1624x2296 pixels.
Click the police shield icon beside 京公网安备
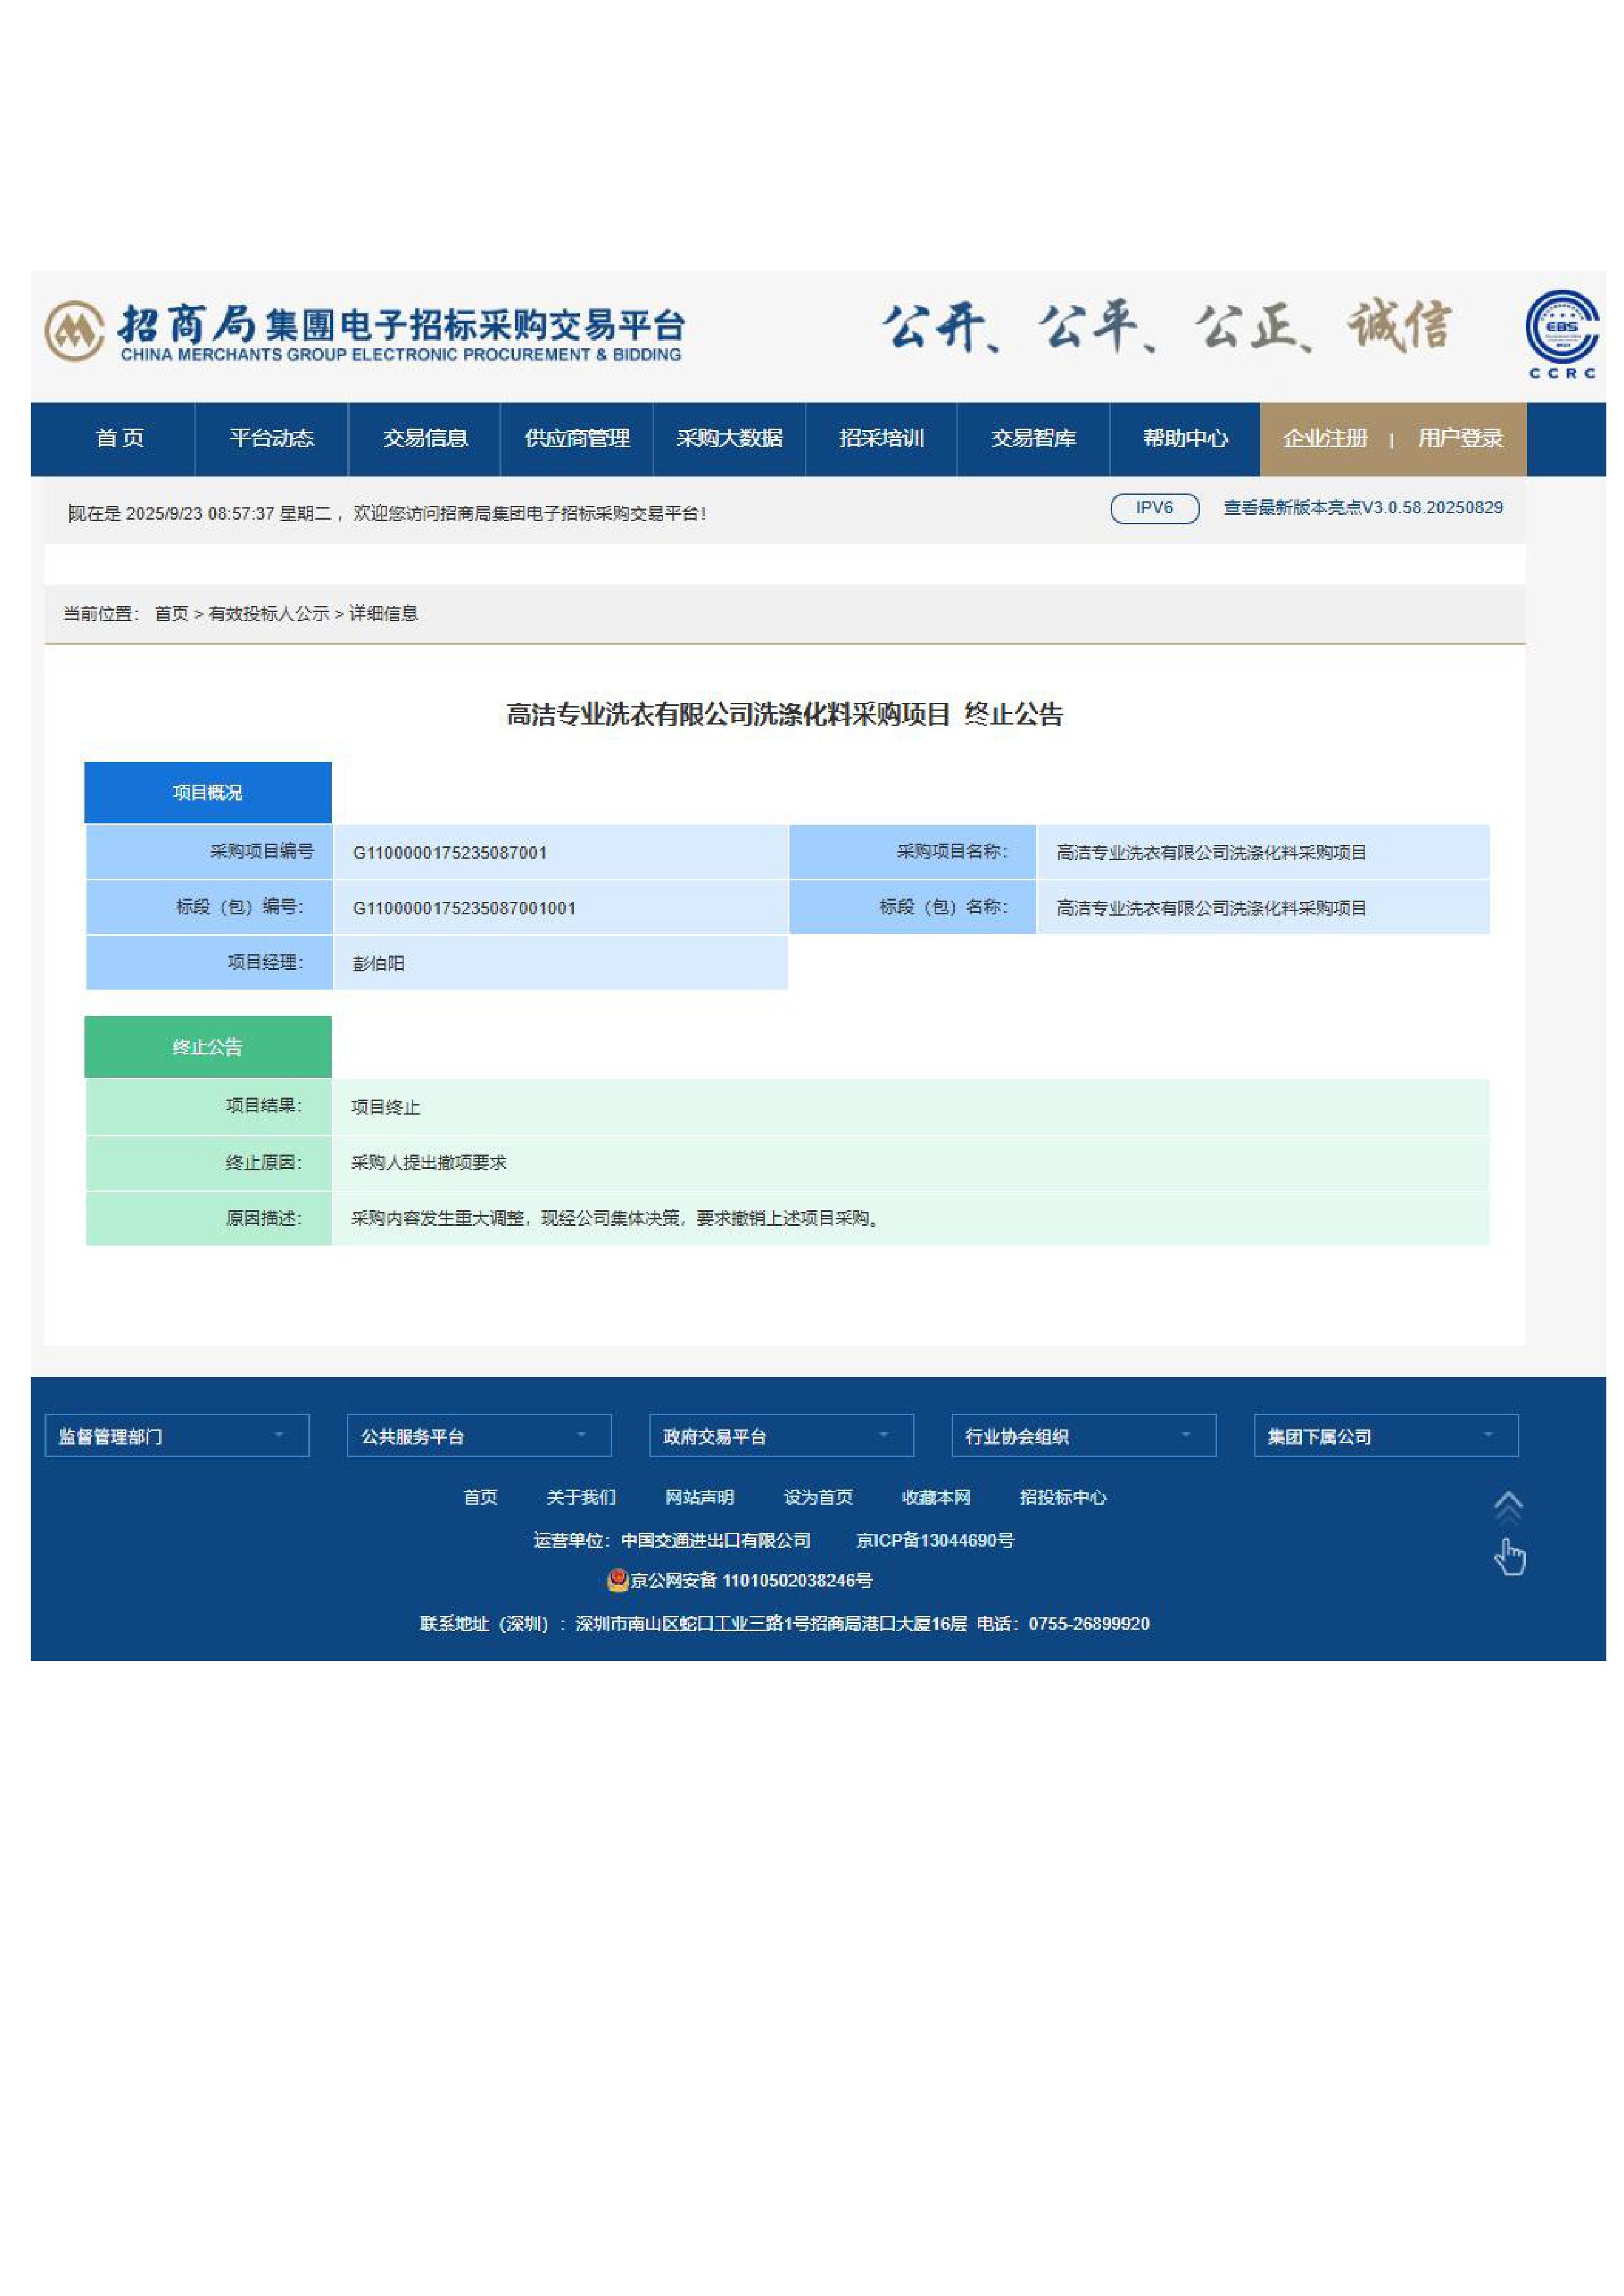(x=618, y=1580)
